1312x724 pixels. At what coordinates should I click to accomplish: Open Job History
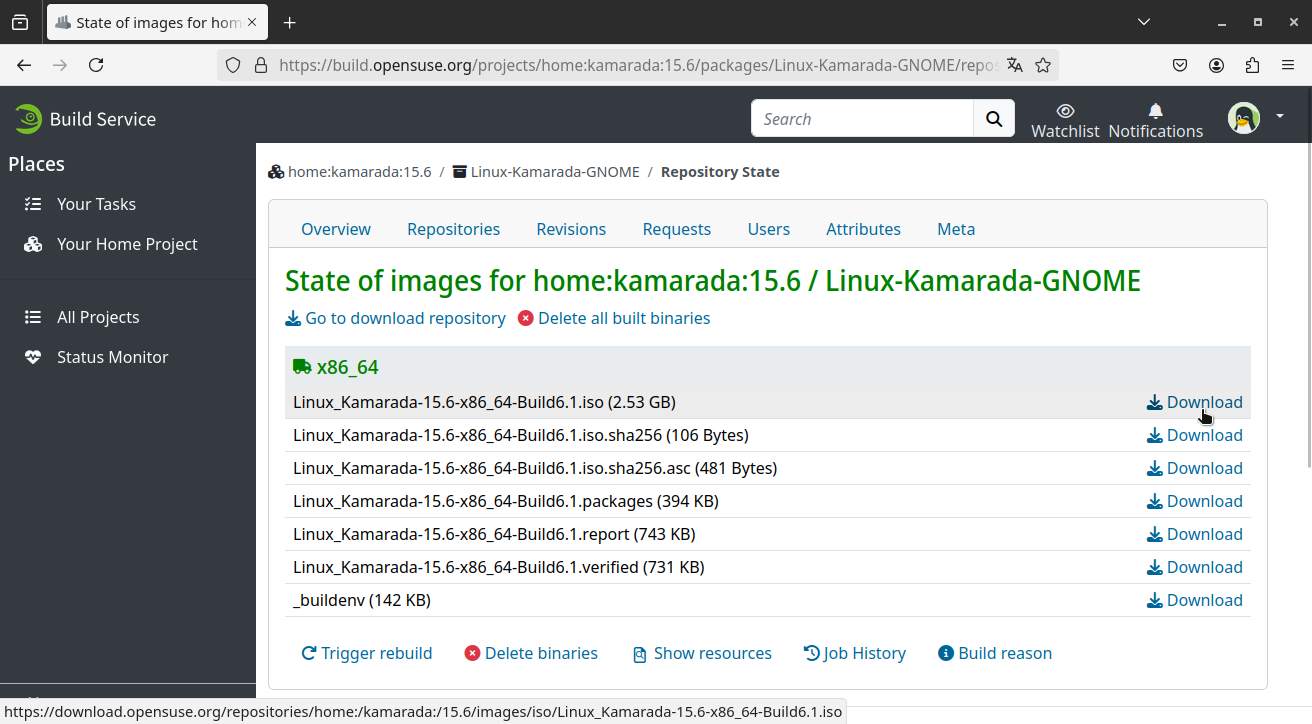pyautogui.click(x=855, y=653)
